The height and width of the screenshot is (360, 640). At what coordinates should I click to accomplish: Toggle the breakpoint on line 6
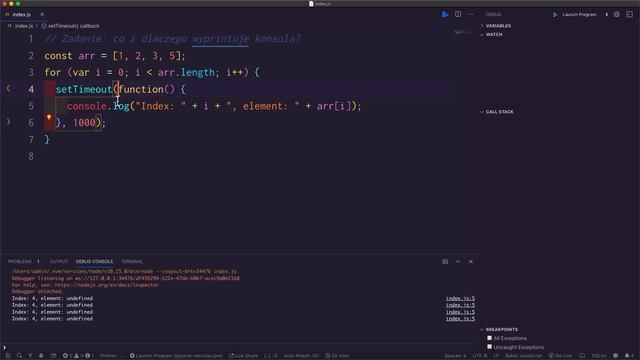click(9, 122)
